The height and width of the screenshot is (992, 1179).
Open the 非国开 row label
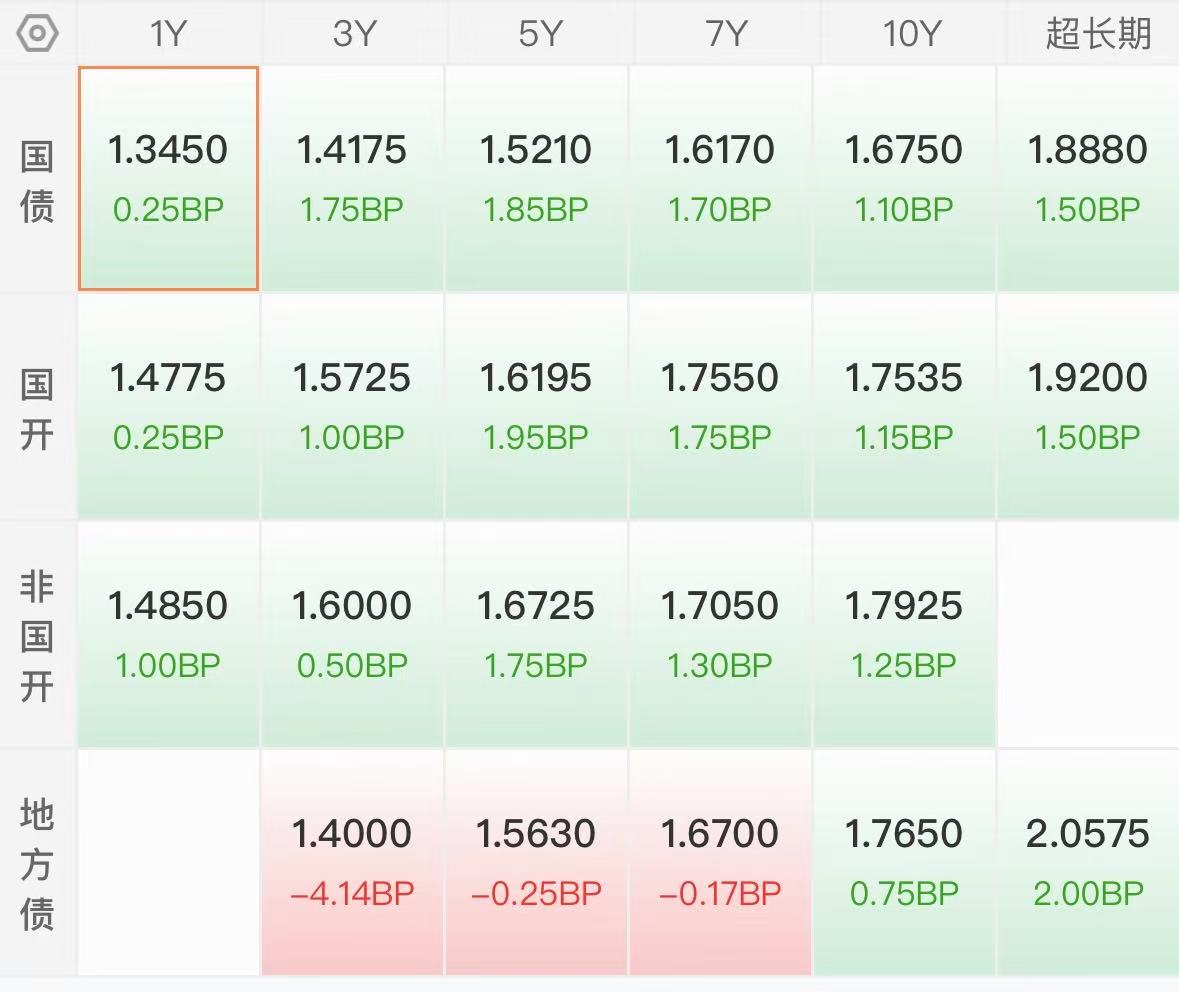coord(37,636)
